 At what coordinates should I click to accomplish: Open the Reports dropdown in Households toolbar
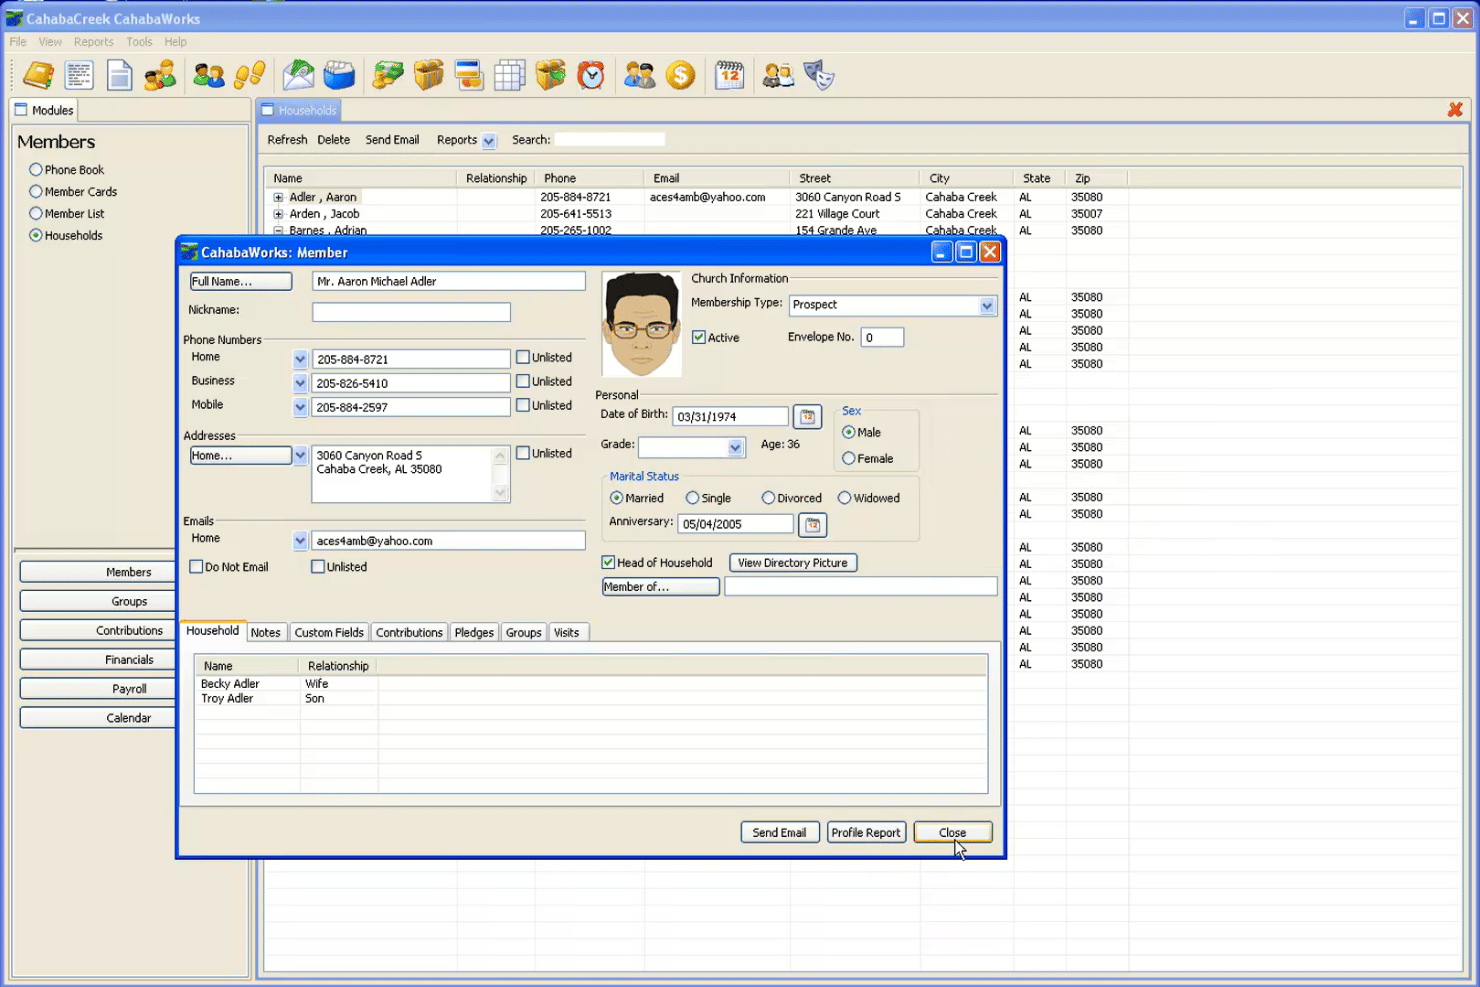pyautogui.click(x=489, y=141)
